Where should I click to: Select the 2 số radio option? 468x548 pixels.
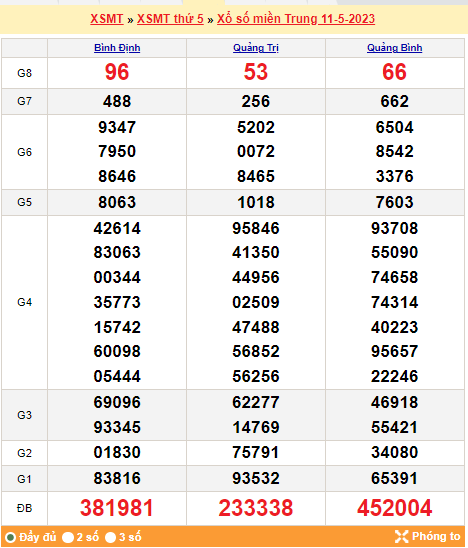tap(68, 537)
